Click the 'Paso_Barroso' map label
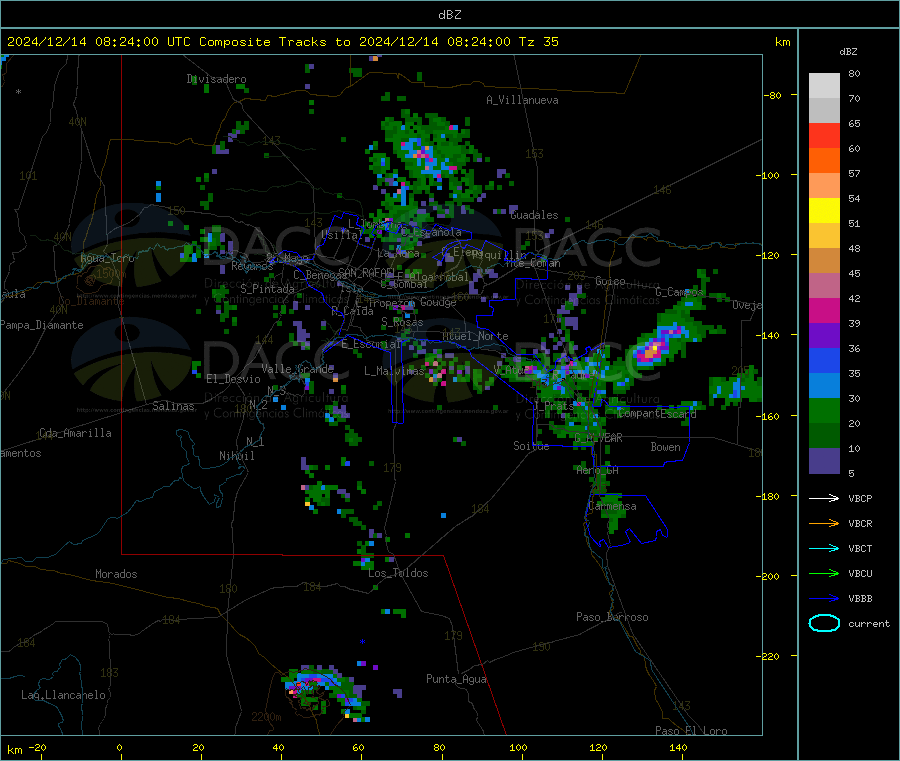Image resolution: width=900 pixels, height=761 pixels. pos(612,618)
